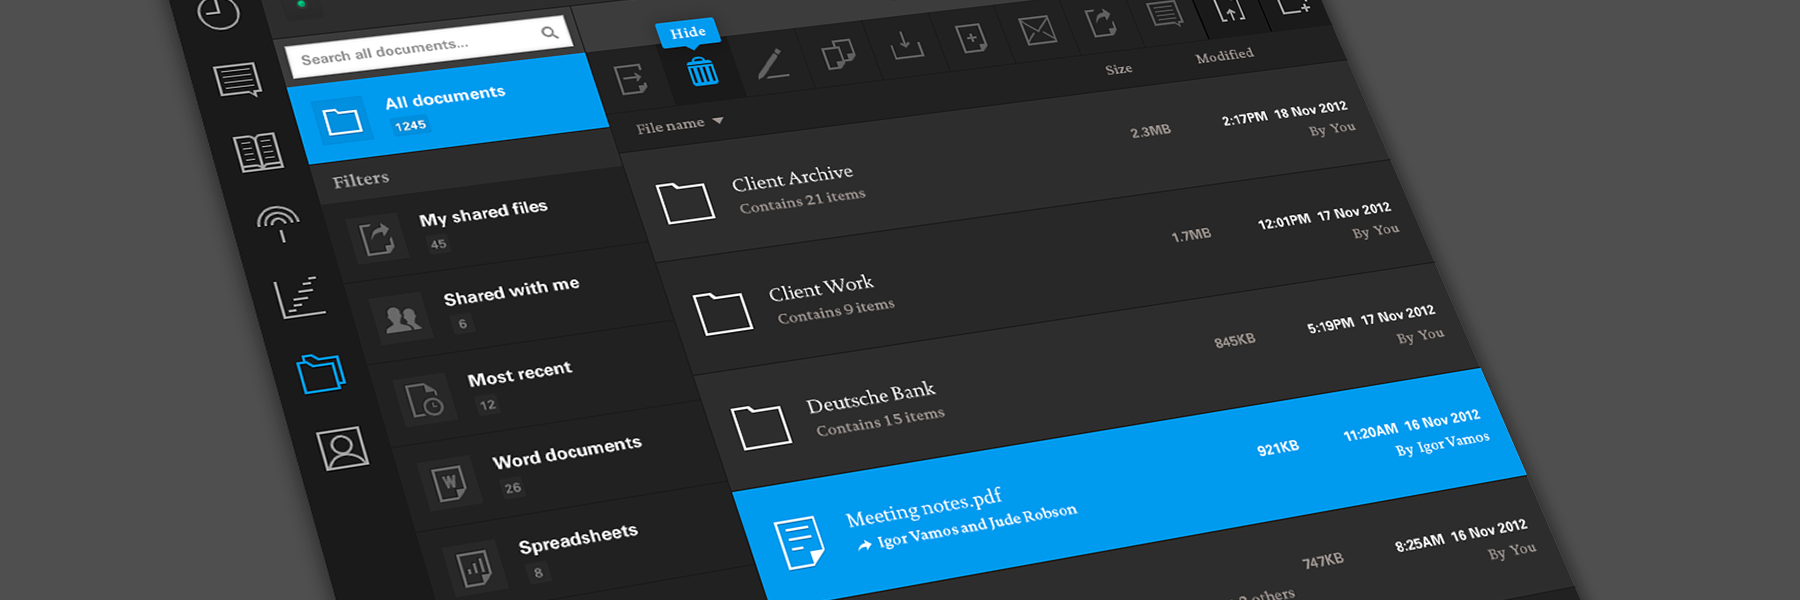Click the 5:19PM 17 Nov 2012 date
1800x600 pixels.
tap(1371, 320)
